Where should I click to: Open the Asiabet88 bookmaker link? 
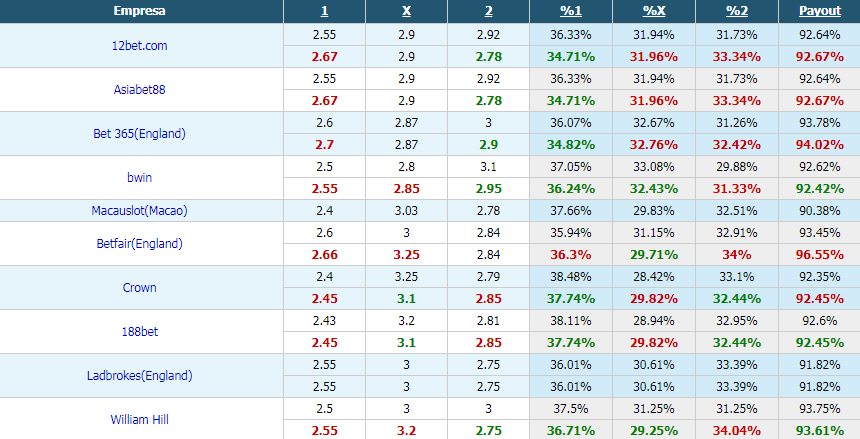(139, 89)
